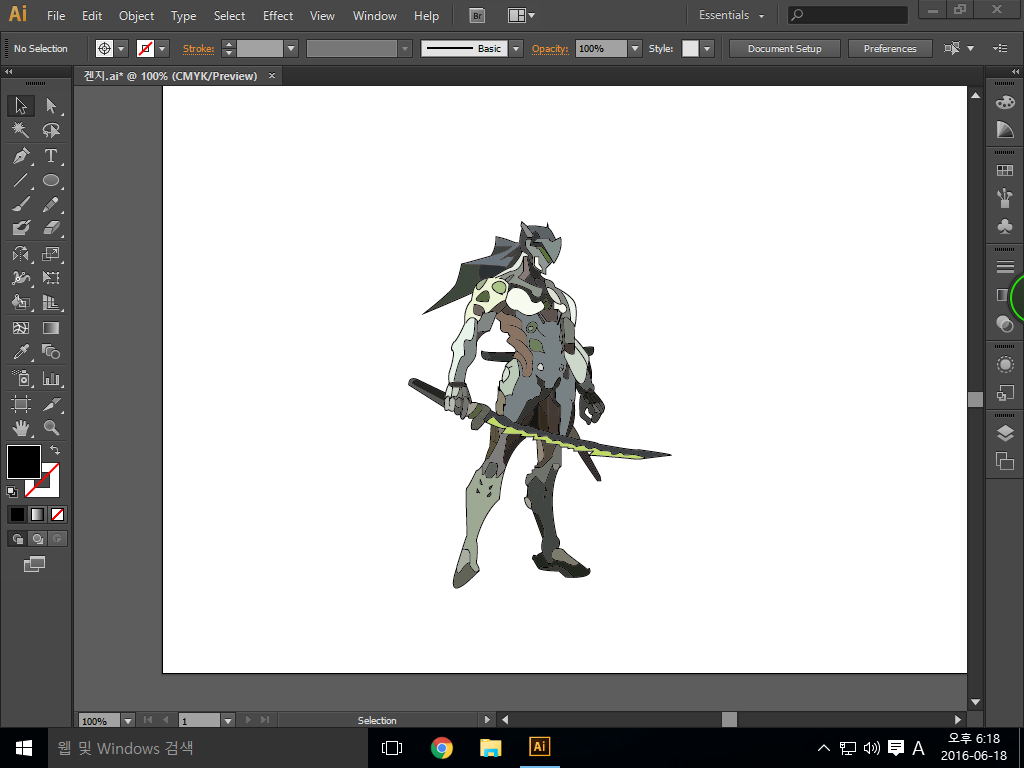This screenshot has width=1024, height=768.
Task: Select the Type tool
Action: tap(51, 156)
